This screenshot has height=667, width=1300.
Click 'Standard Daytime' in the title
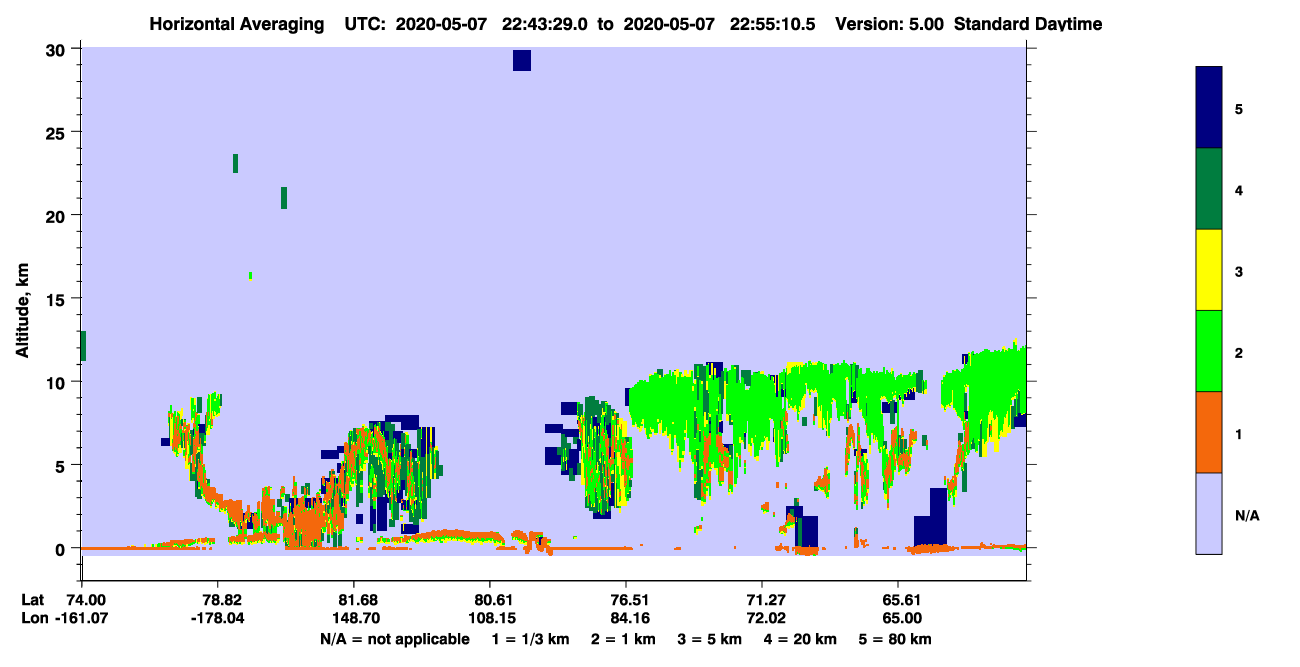tap(1028, 23)
